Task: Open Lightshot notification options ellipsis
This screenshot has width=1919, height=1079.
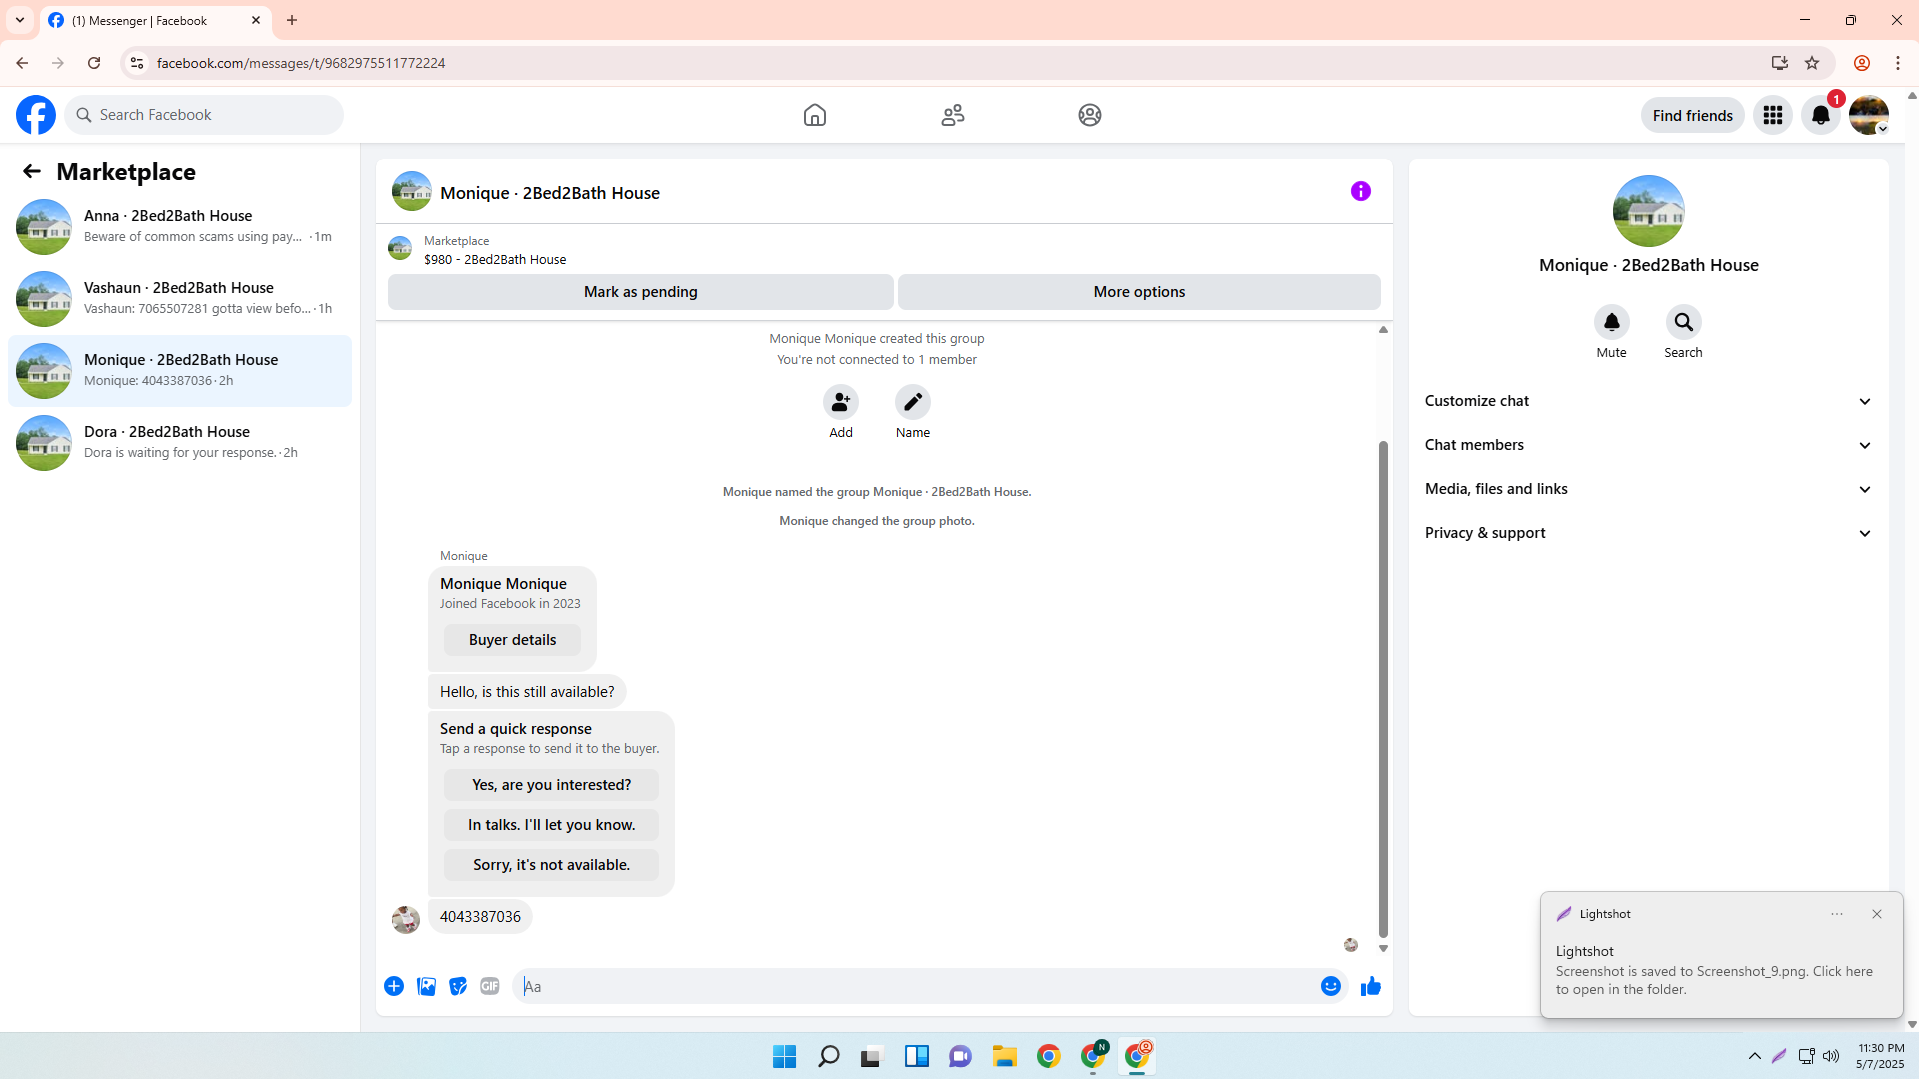Action: click(1837, 914)
